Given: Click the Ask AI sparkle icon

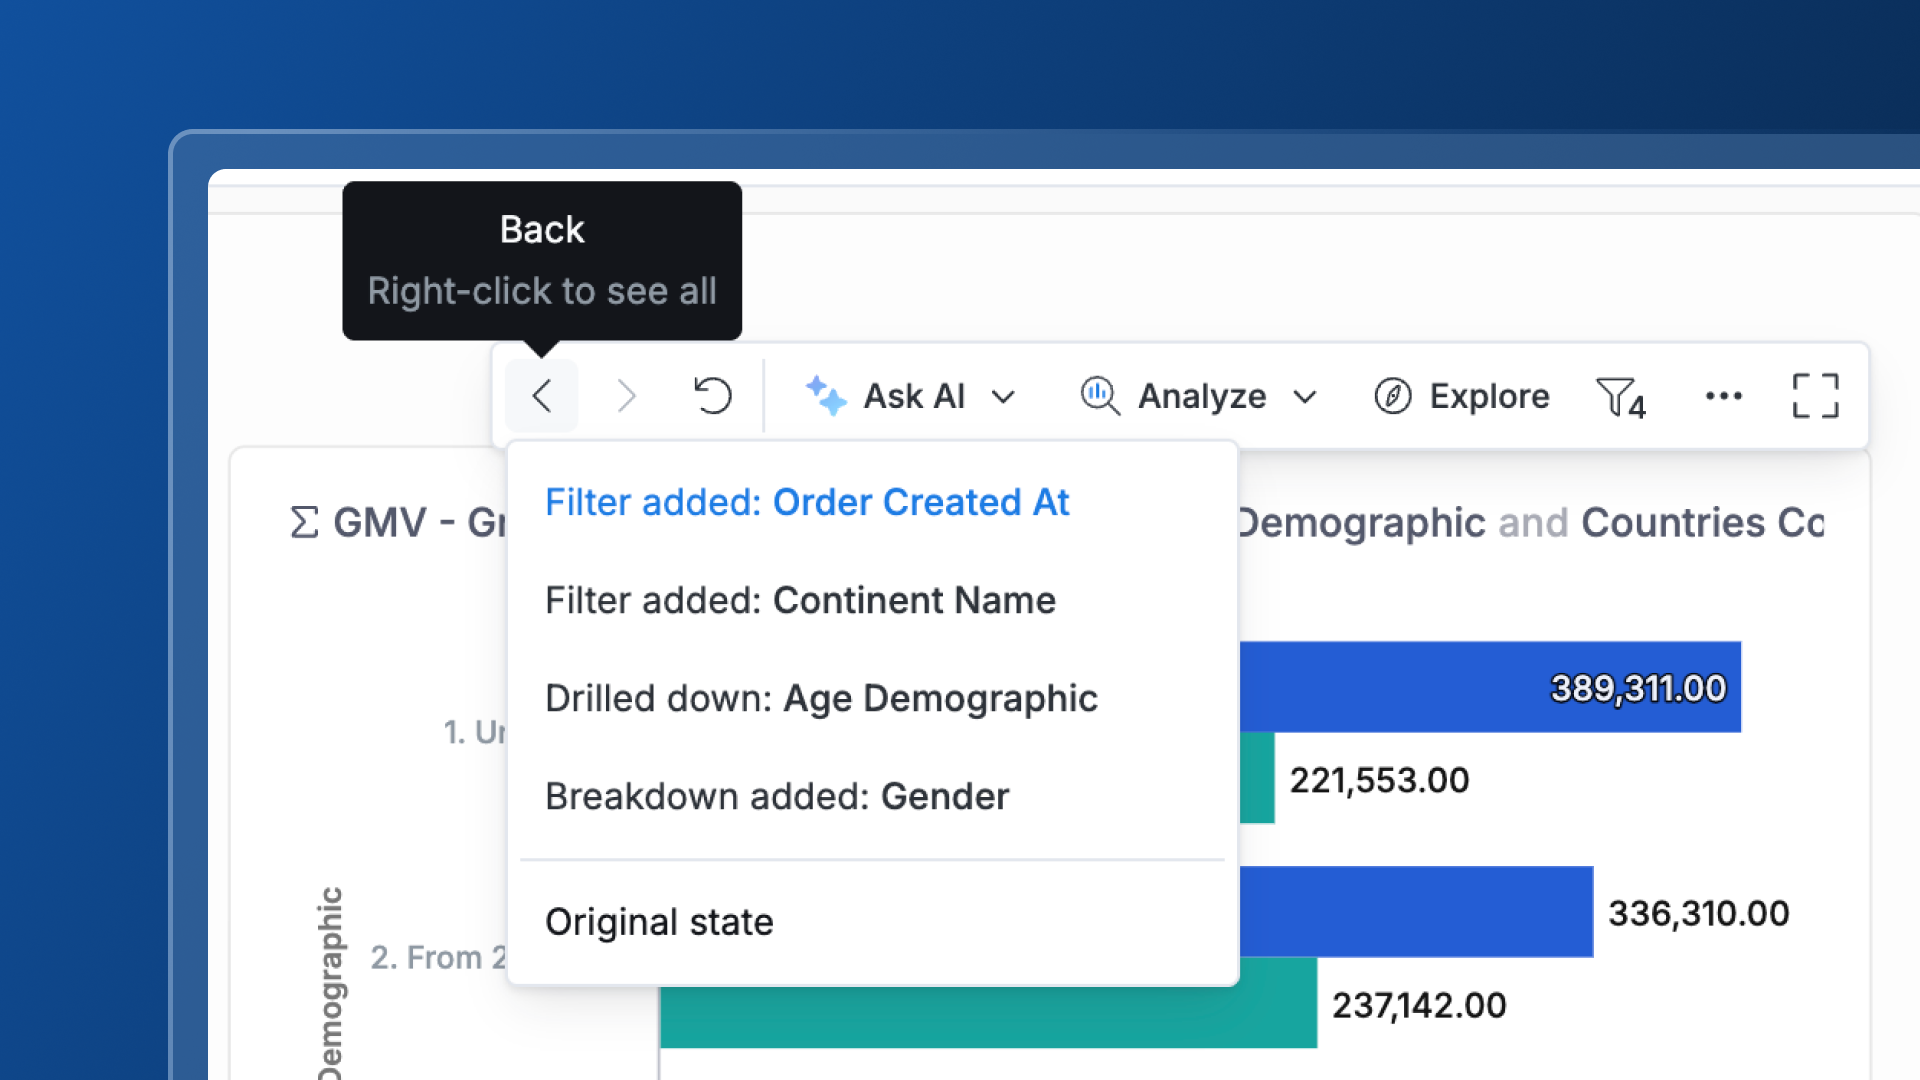Looking at the screenshot, I should [x=826, y=396].
